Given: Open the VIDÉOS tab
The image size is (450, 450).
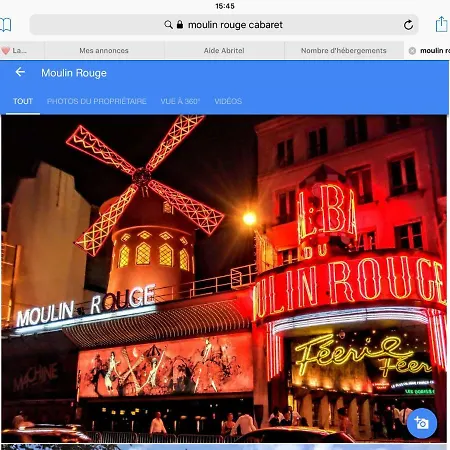Looking at the screenshot, I should click(x=228, y=101).
